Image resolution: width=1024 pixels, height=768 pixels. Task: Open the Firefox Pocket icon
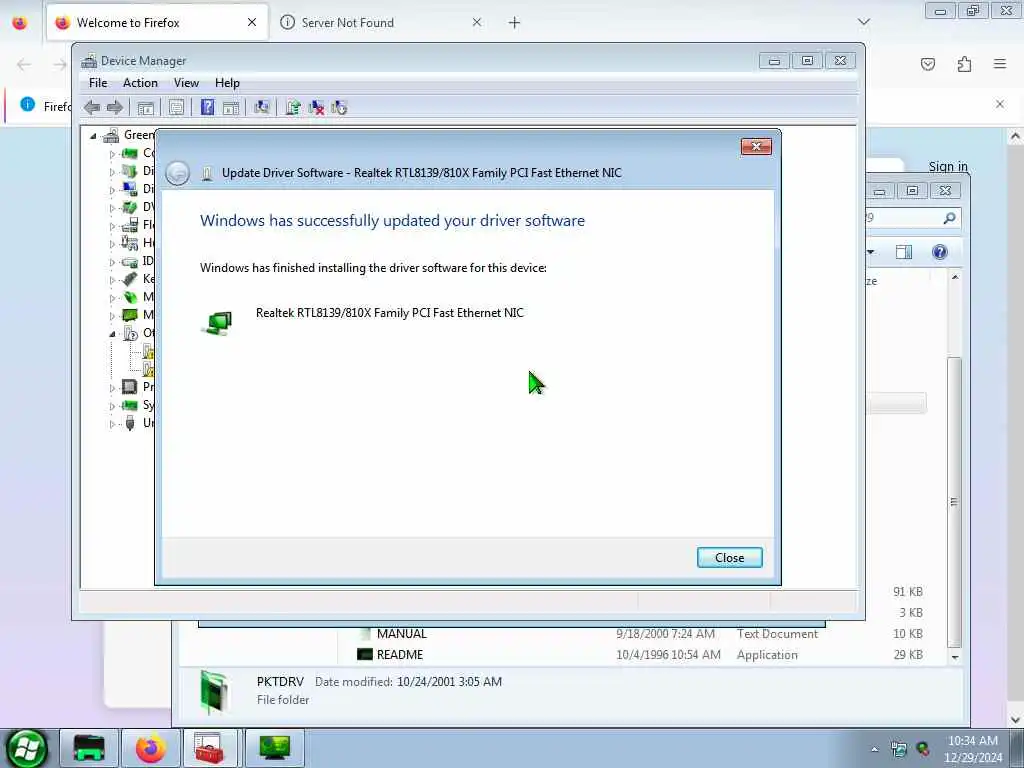(x=928, y=64)
